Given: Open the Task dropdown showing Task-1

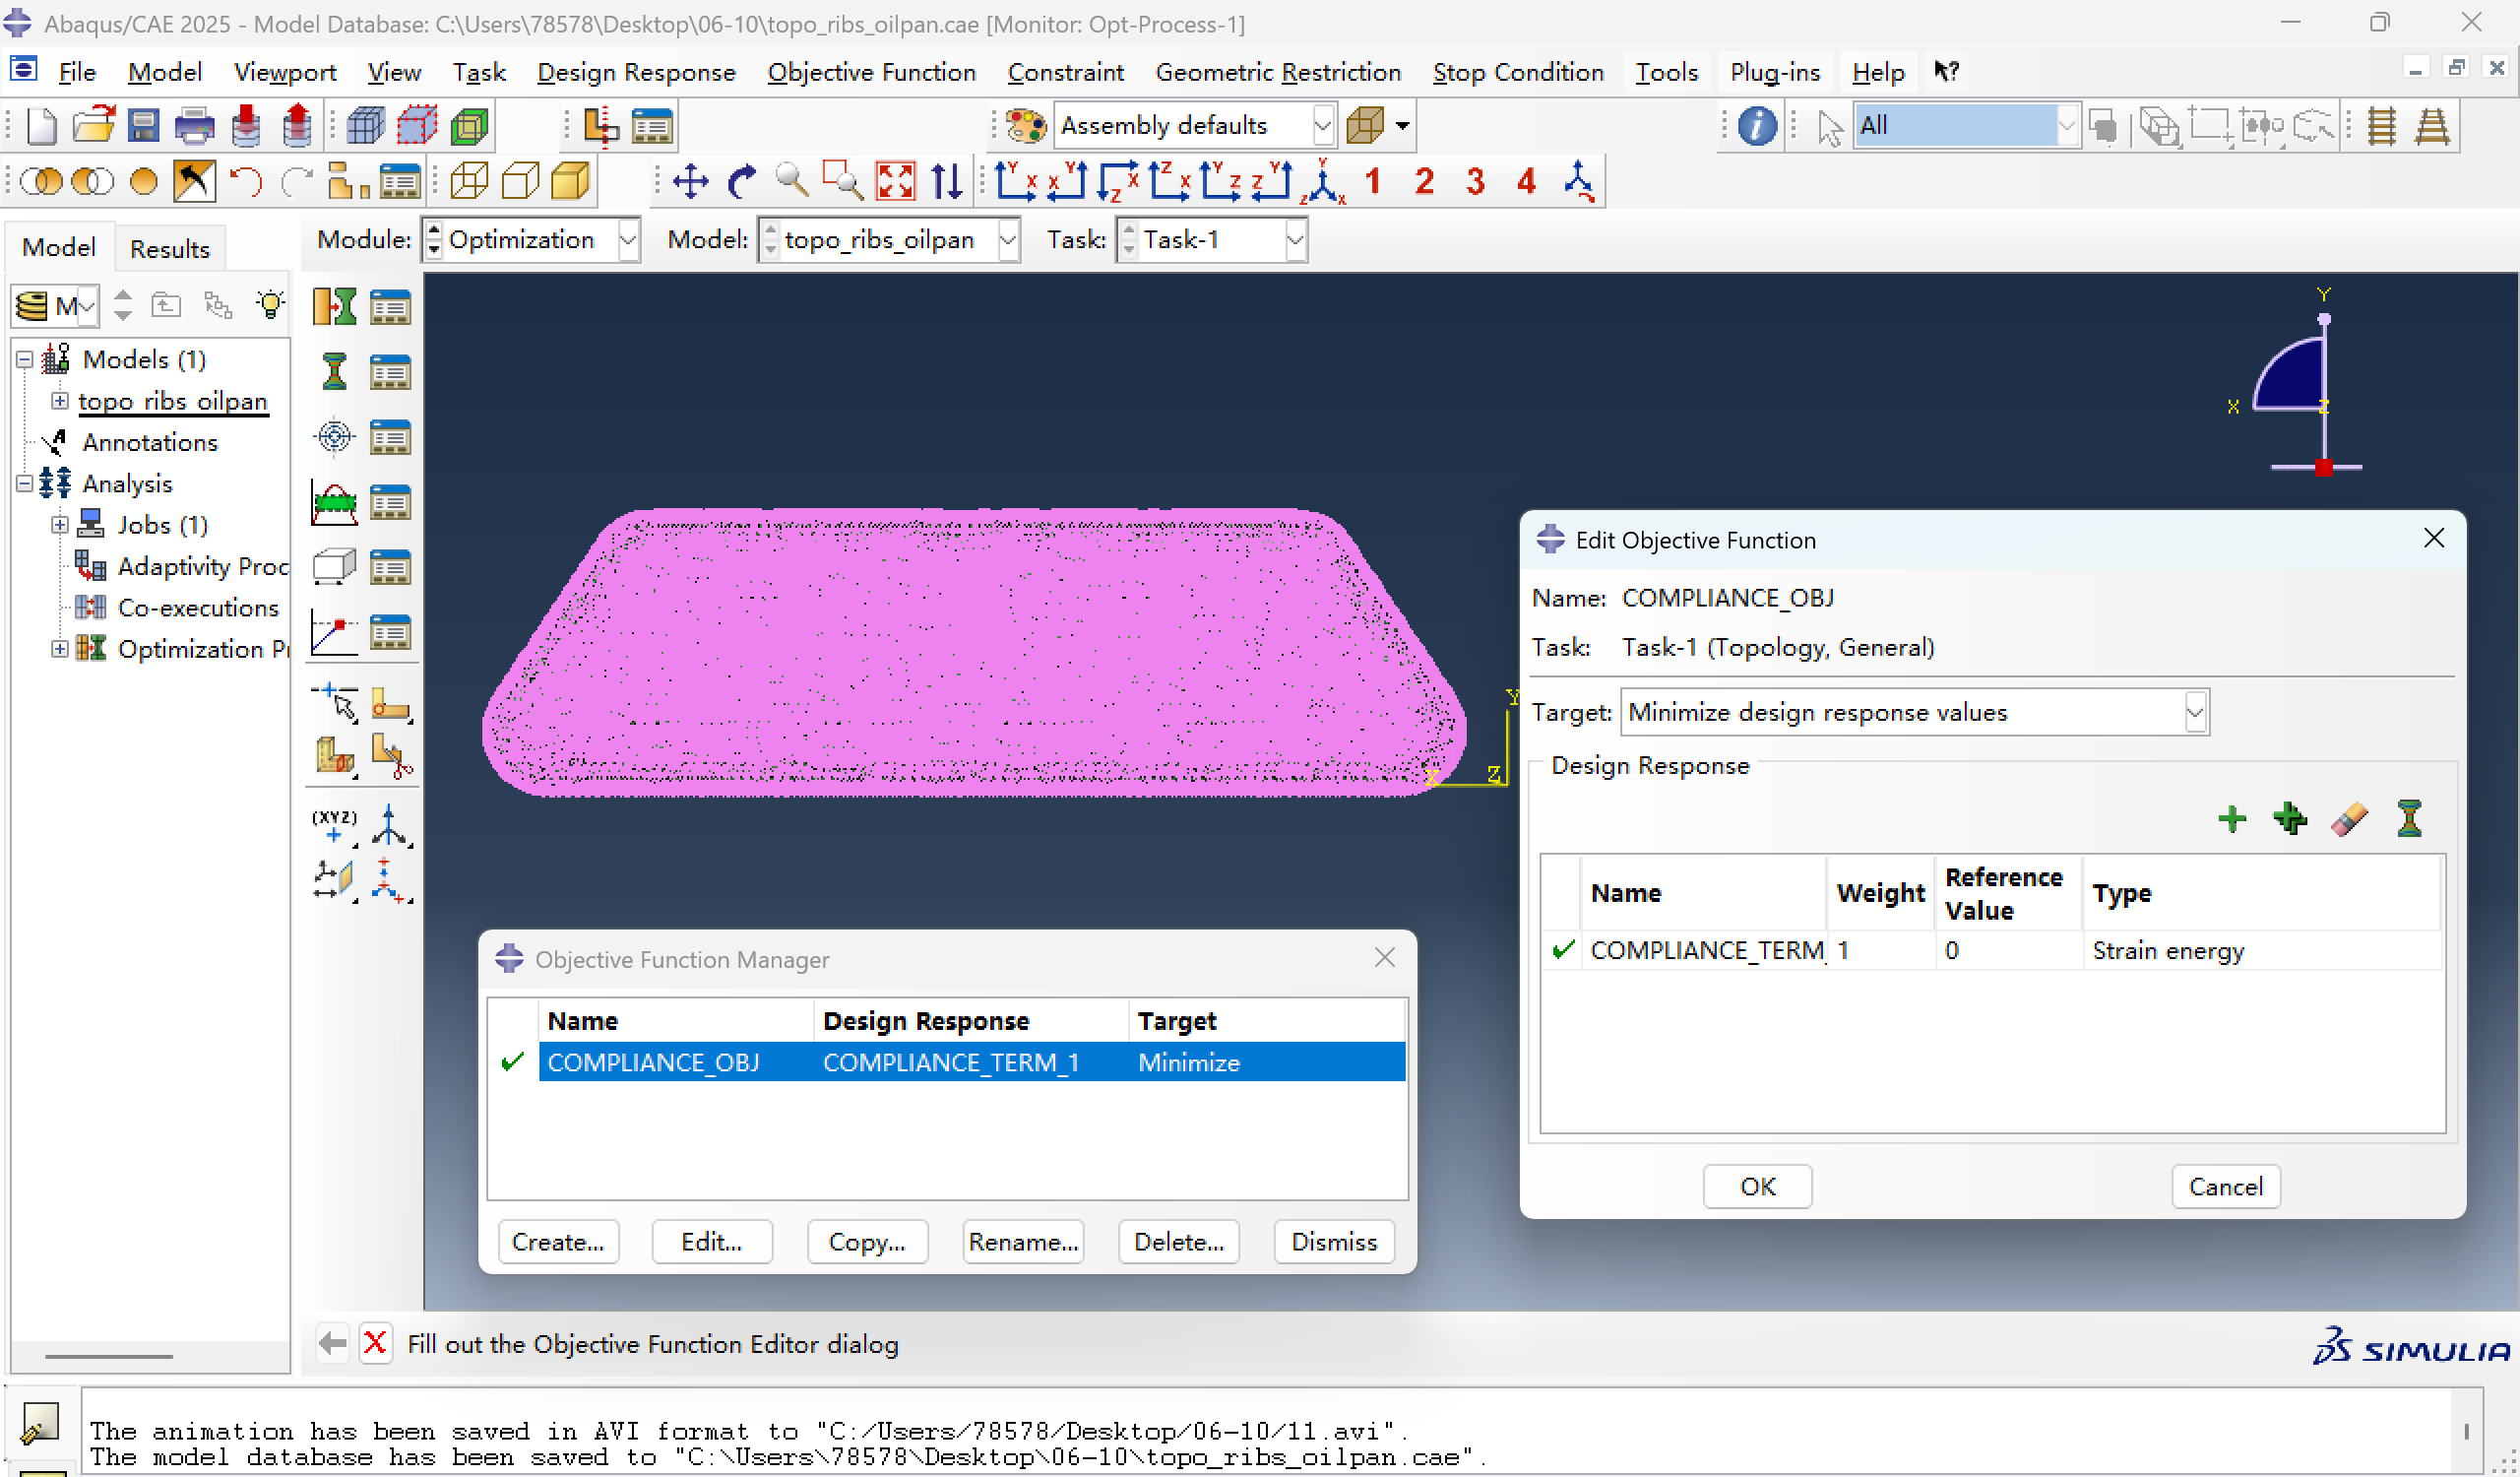Looking at the screenshot, I should coord(1295,240).
